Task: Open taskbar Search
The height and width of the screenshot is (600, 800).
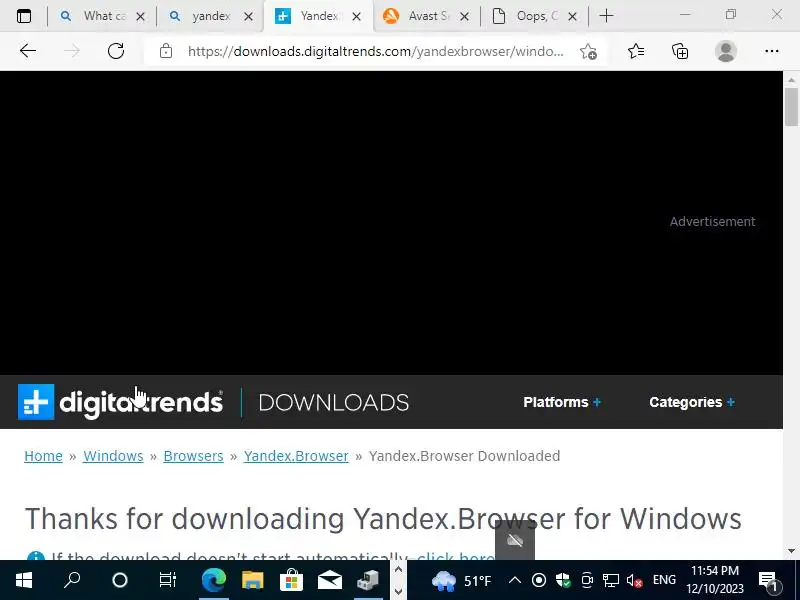Action: click(72, 580)
